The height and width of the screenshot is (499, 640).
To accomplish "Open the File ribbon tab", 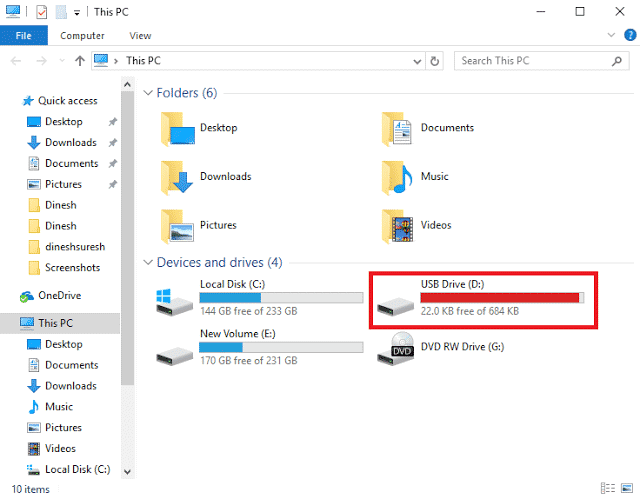I will coord(24,35).
